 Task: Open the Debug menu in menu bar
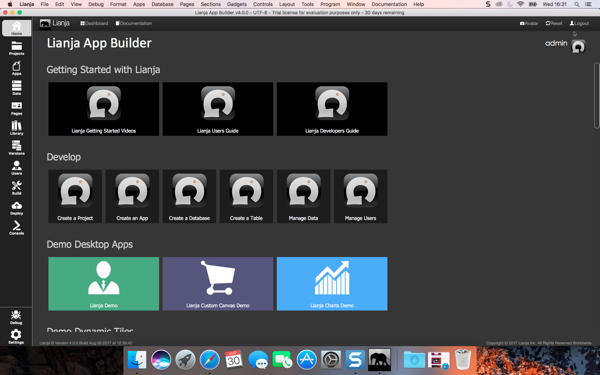(96, 4)
